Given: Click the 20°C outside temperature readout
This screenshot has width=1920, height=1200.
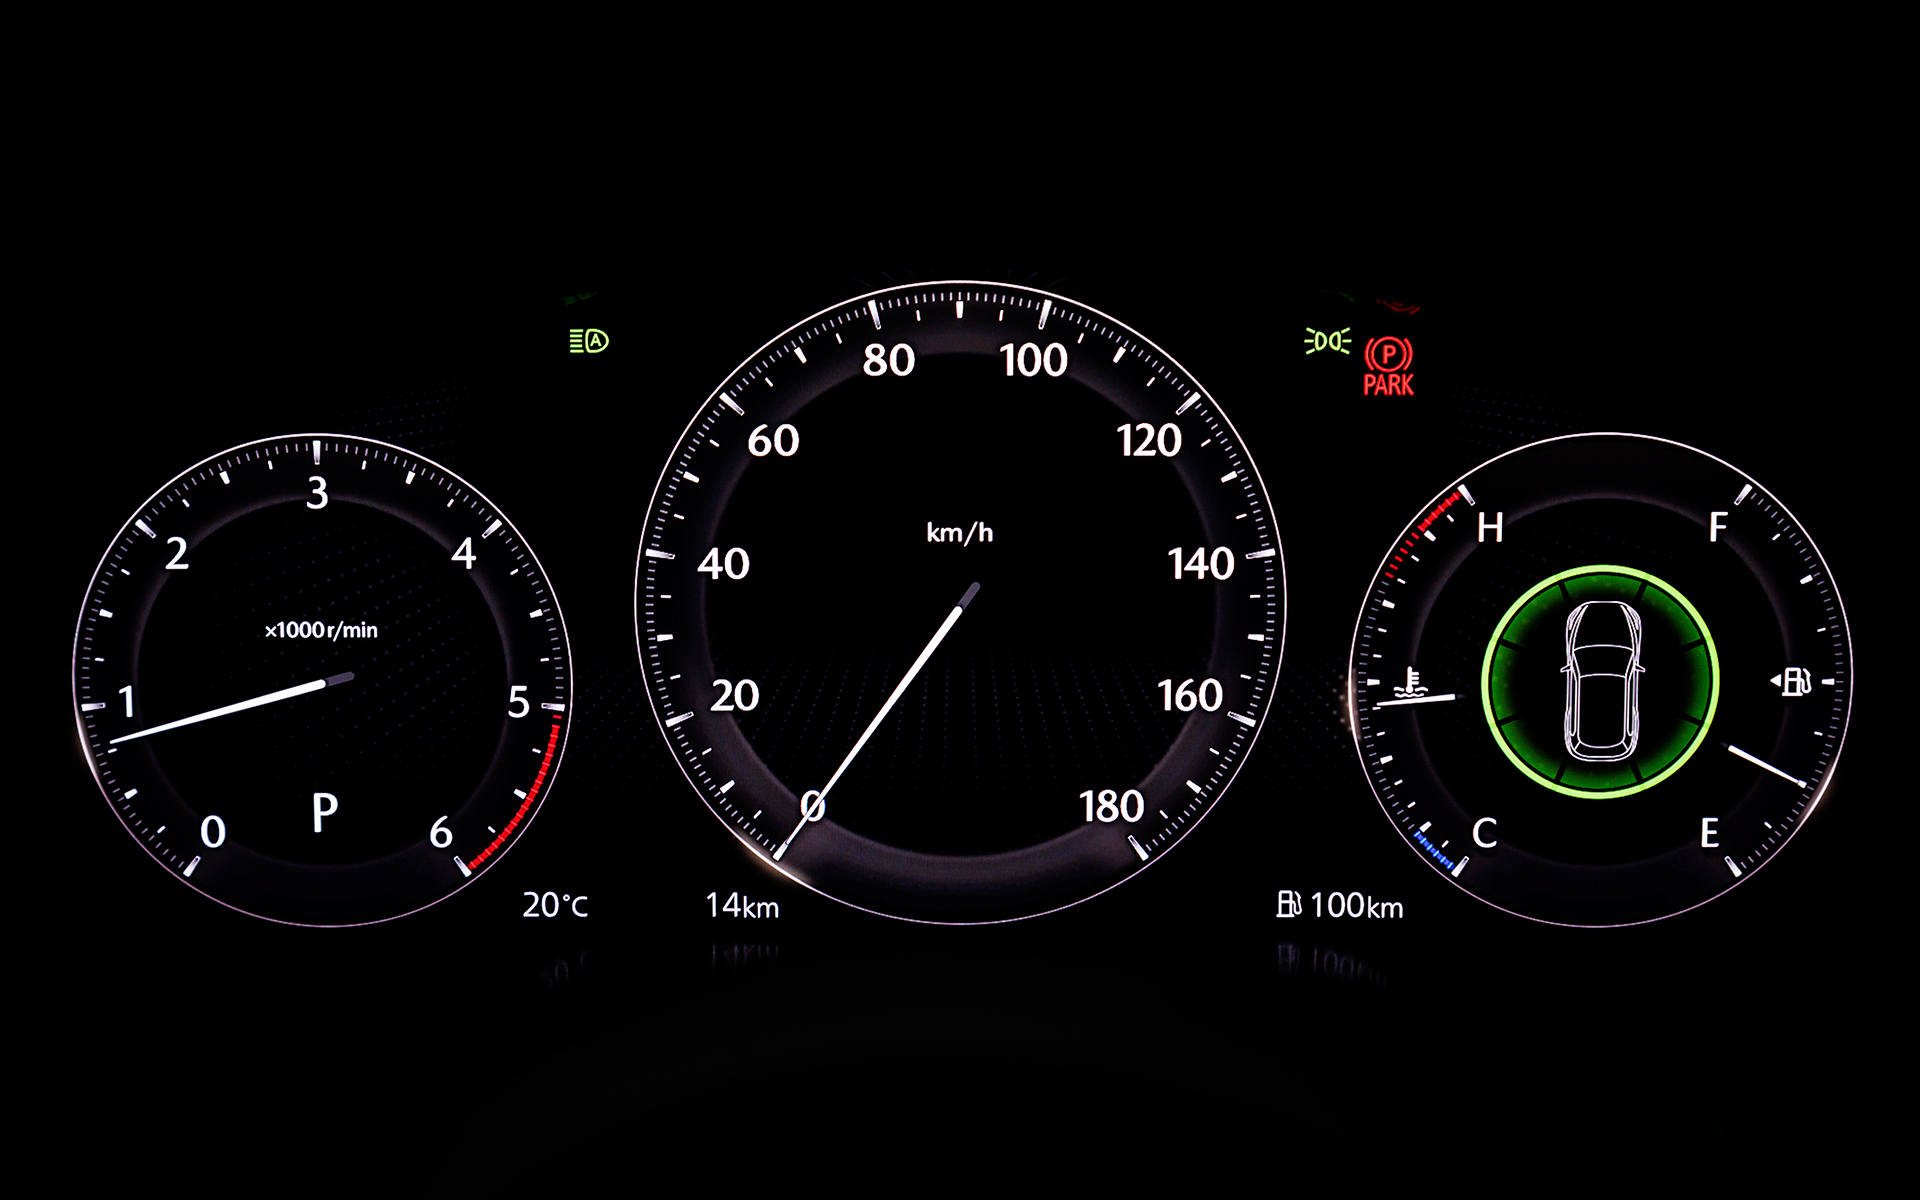Looking at the screenshot, I should pos(555,906).
